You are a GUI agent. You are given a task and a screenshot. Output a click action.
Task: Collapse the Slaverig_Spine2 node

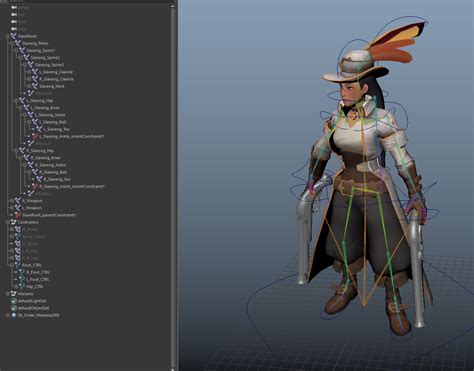click(20, 58)
